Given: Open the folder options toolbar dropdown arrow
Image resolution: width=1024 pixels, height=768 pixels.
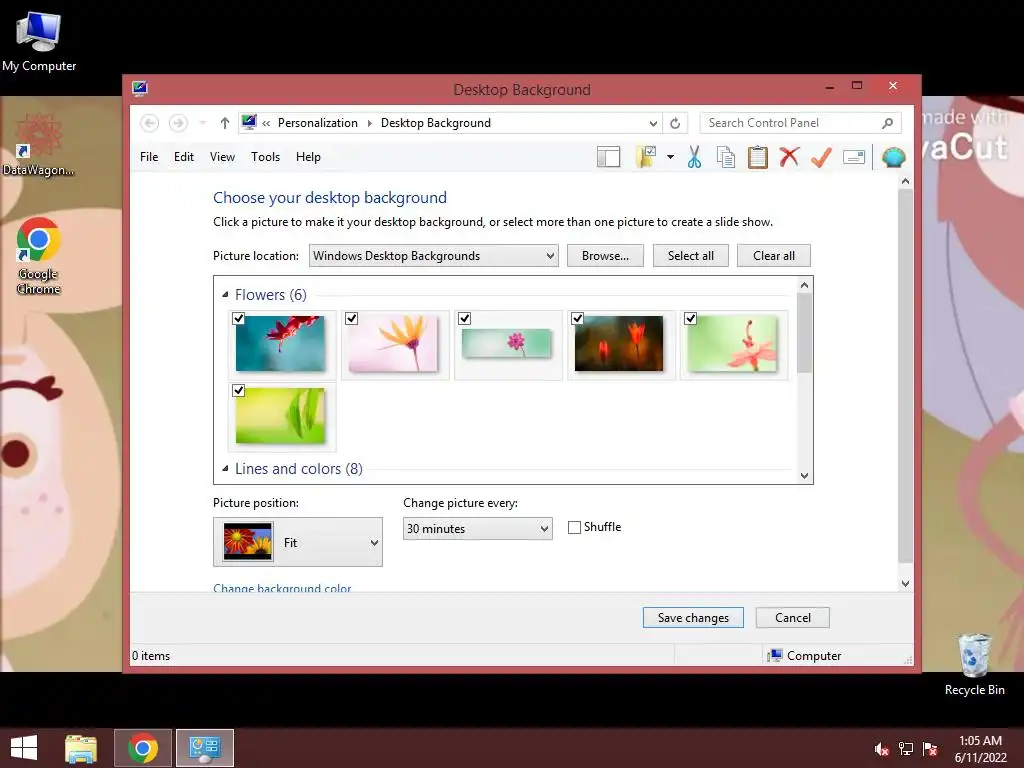Looking at the screenshot, I should [x=671, y=157].
